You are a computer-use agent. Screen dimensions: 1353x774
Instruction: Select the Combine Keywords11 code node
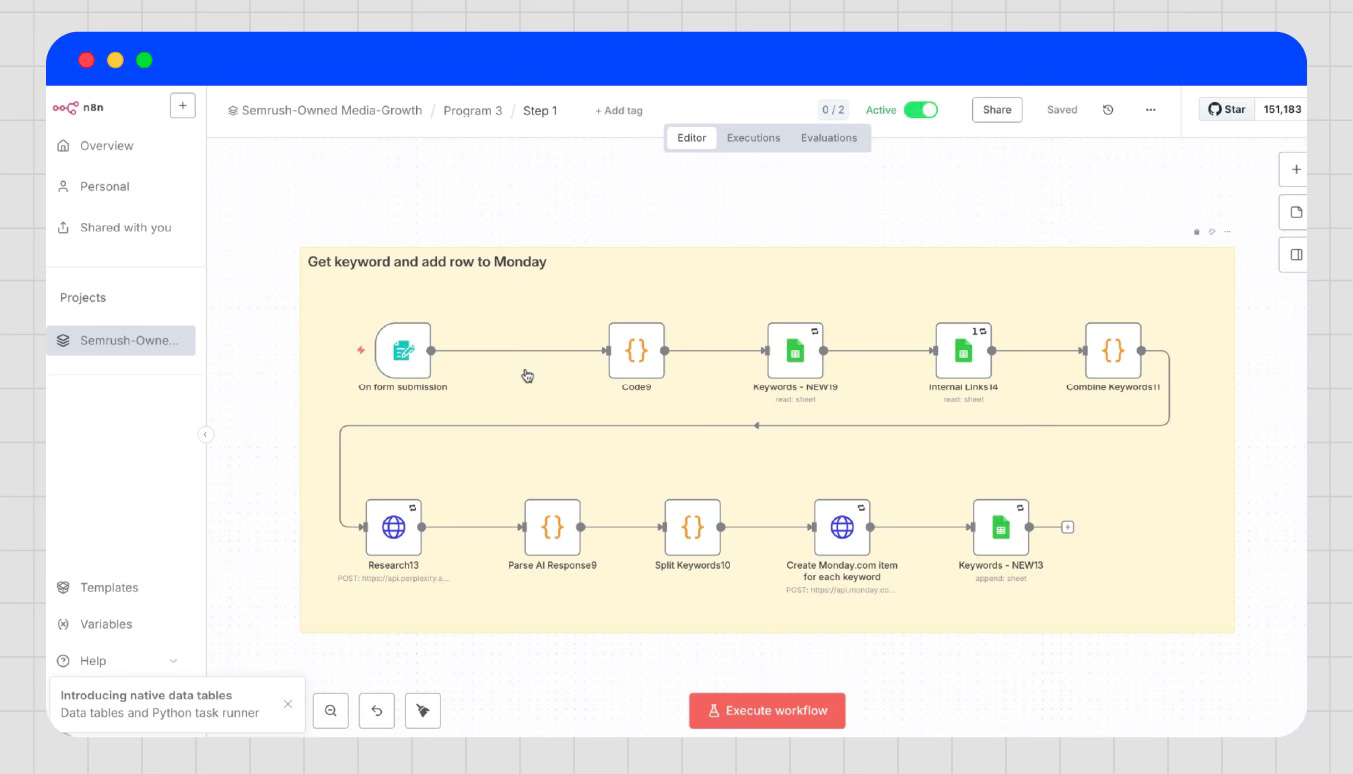[1113, 351]
